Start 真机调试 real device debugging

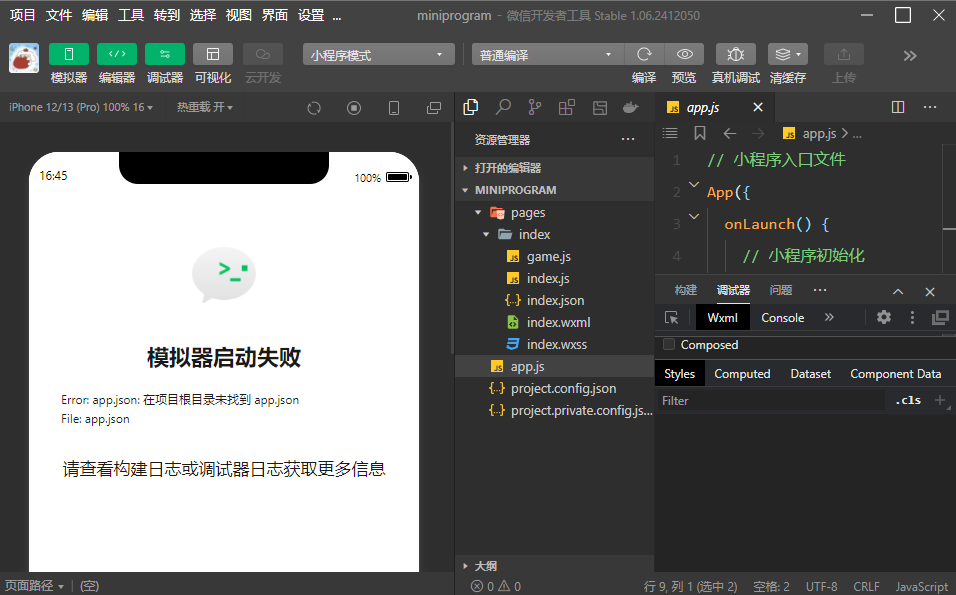click(735, 54)
